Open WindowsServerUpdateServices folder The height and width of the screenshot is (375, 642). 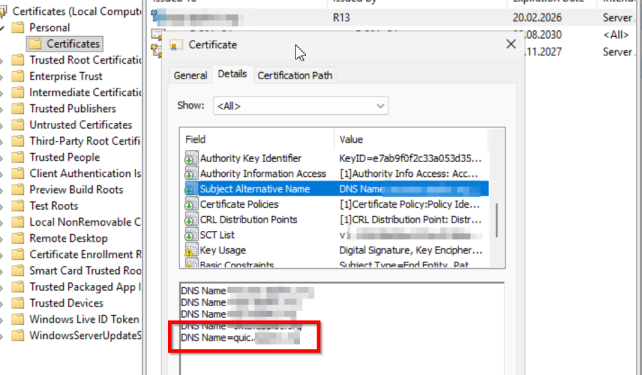pos(85,336)
